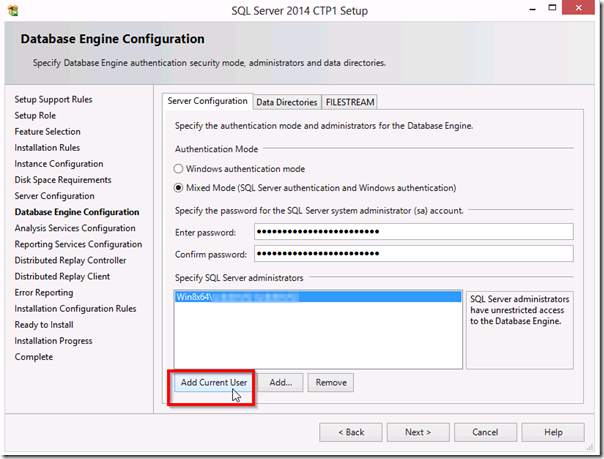This screenshot has height=459, width=604.
Task: Click the Instance Configuration step
Action: pos(59,164)
